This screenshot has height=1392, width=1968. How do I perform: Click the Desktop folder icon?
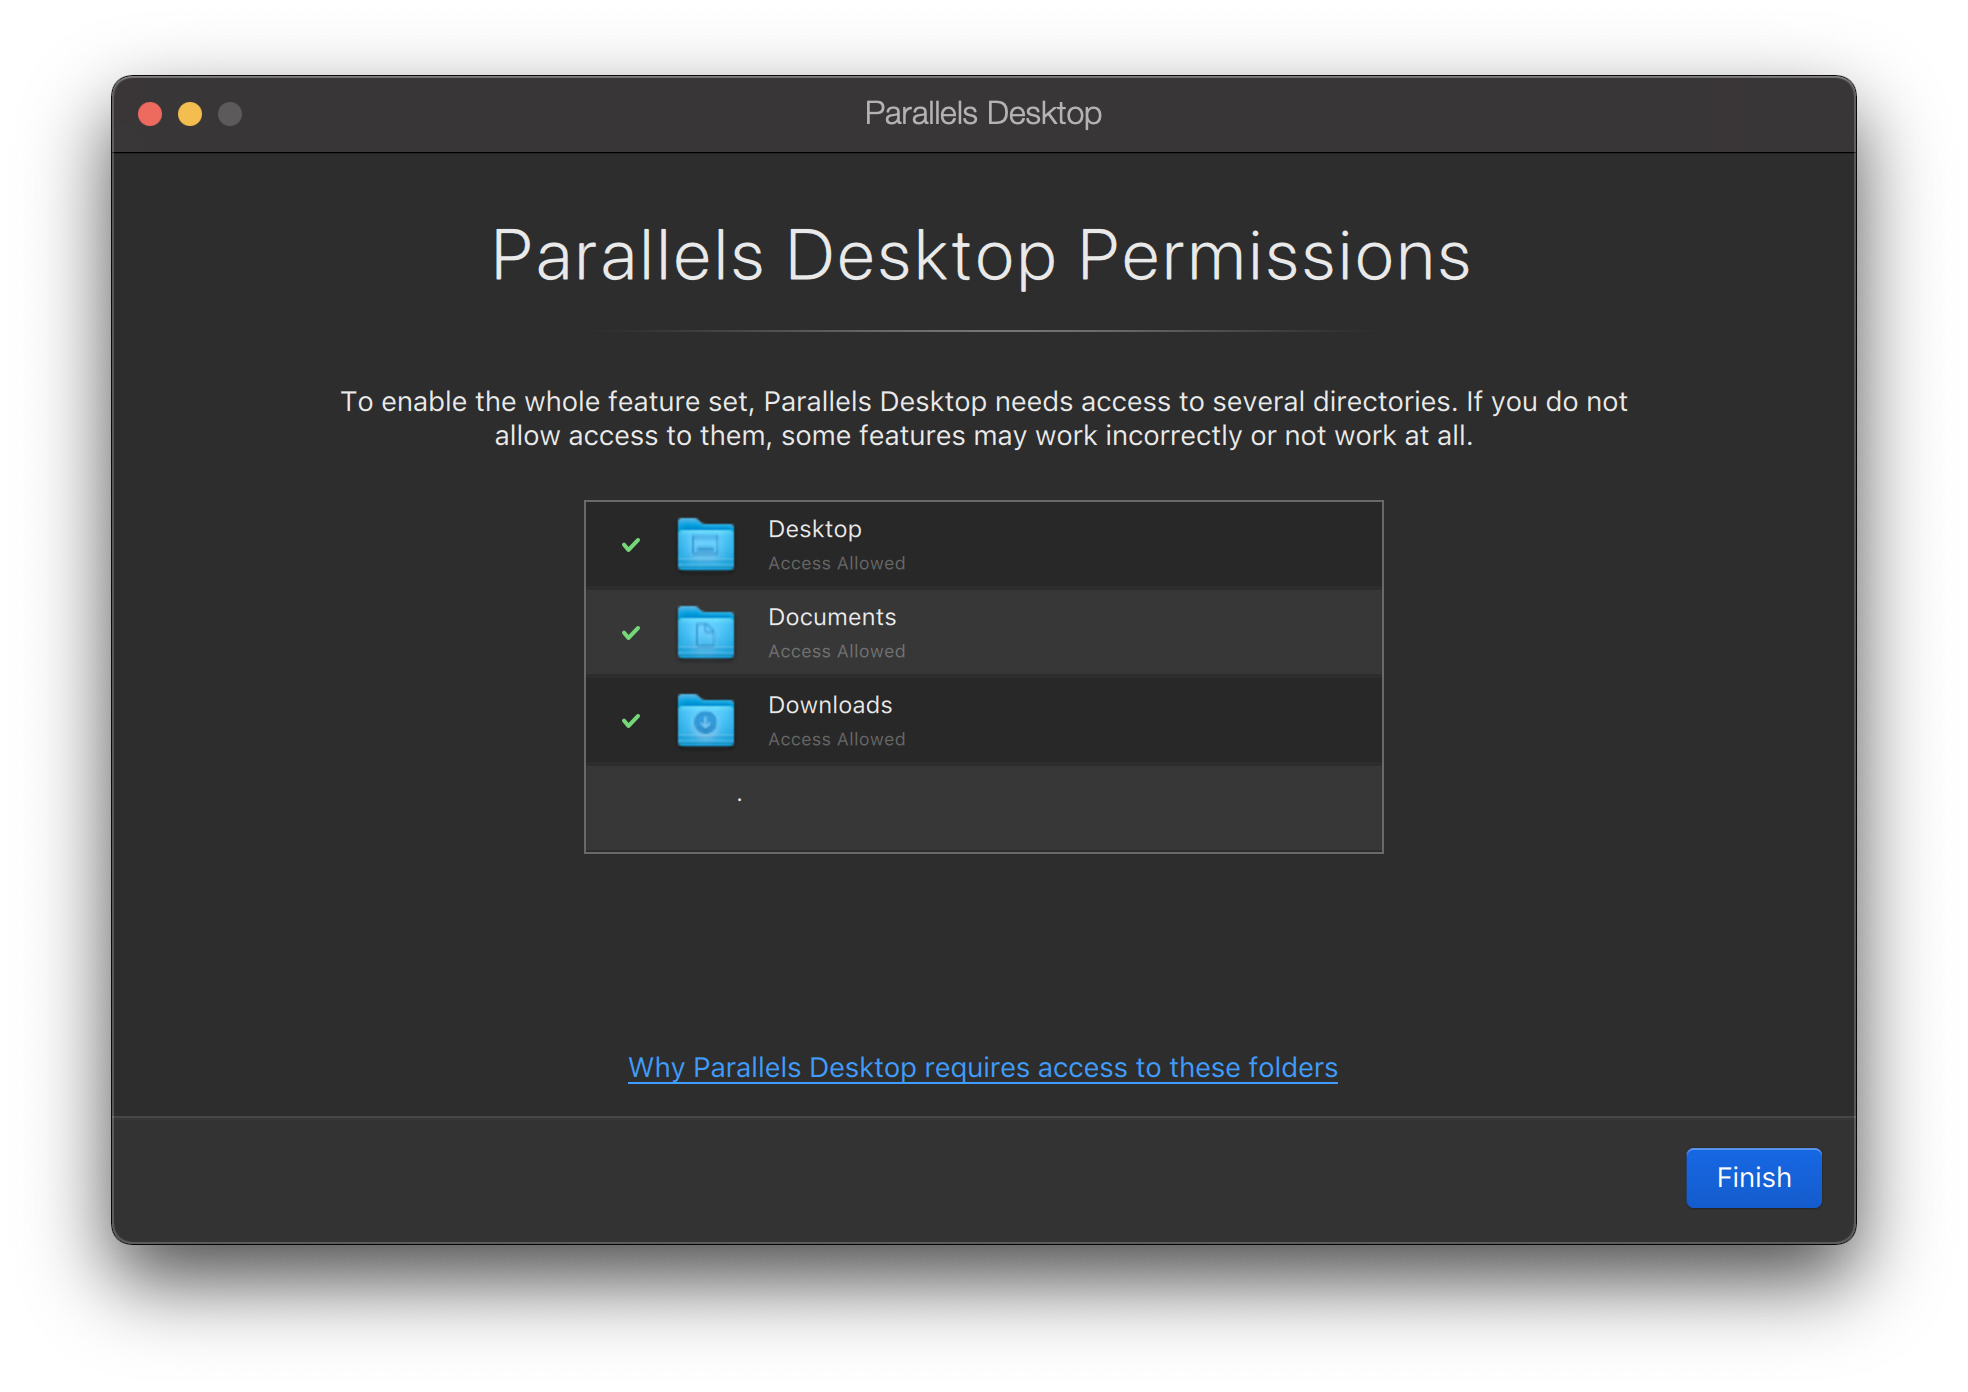click(703, 545)
